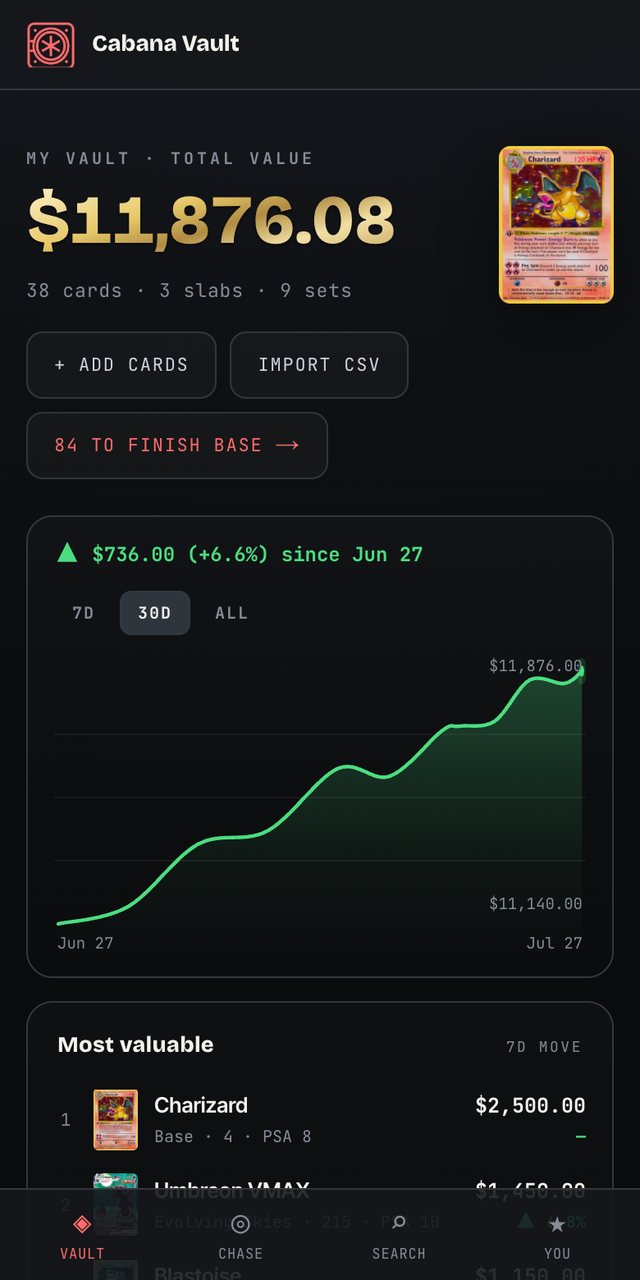Open the You star icon
The width and height of the screenshot is (640, 1280).
(x=557, y=1224)
